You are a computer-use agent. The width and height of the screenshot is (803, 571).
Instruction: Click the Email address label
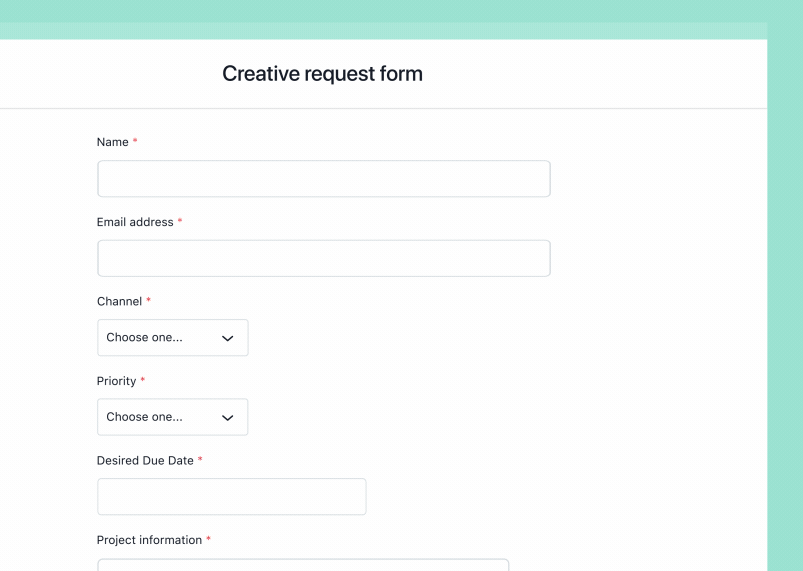point(135,222)
